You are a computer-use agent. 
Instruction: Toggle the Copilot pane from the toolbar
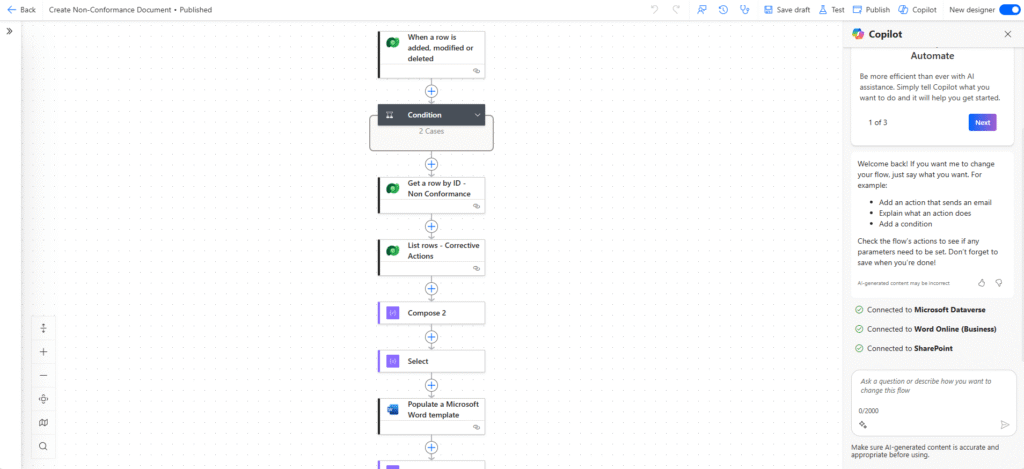[917, 9]
